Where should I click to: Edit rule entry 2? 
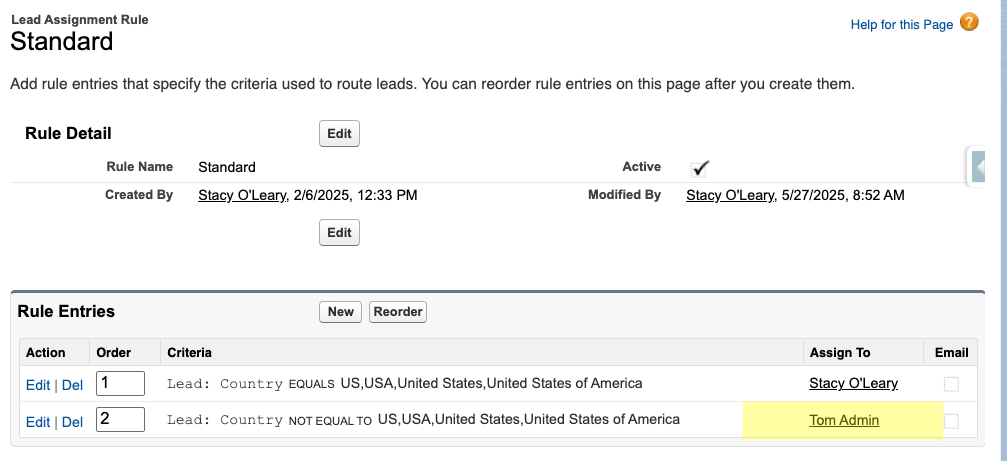pyautogui.click(x=38, y=422)
